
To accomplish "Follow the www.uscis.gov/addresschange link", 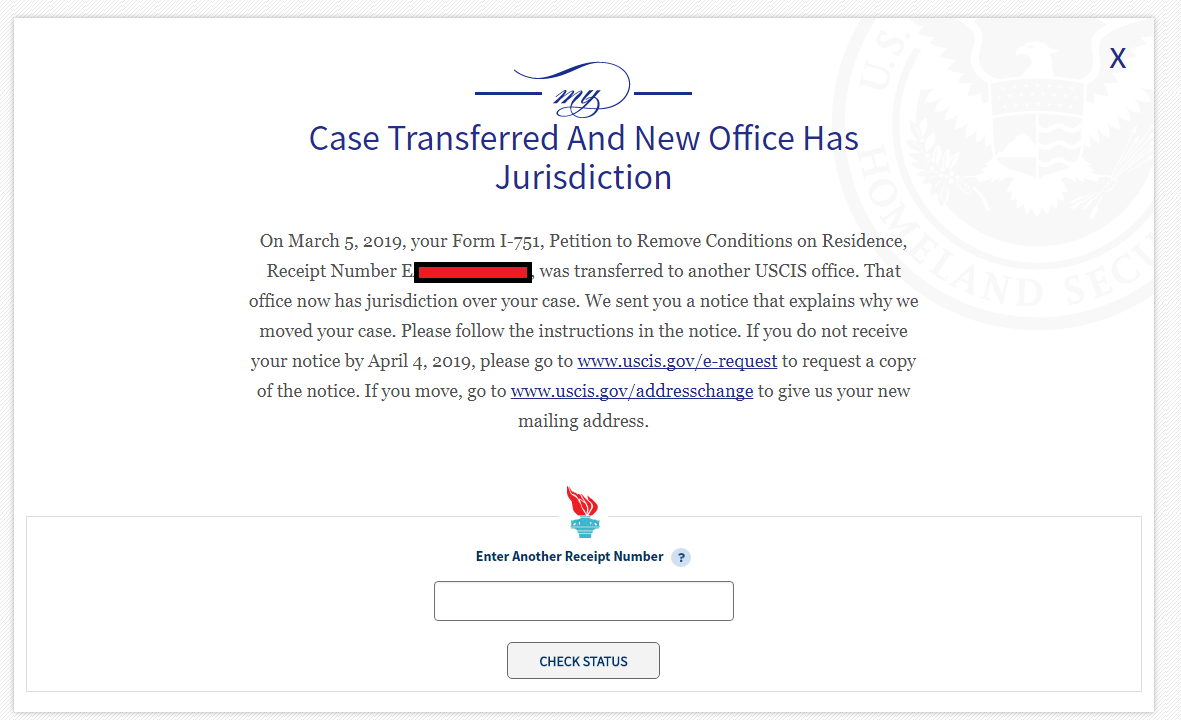I will coord(632,391).
